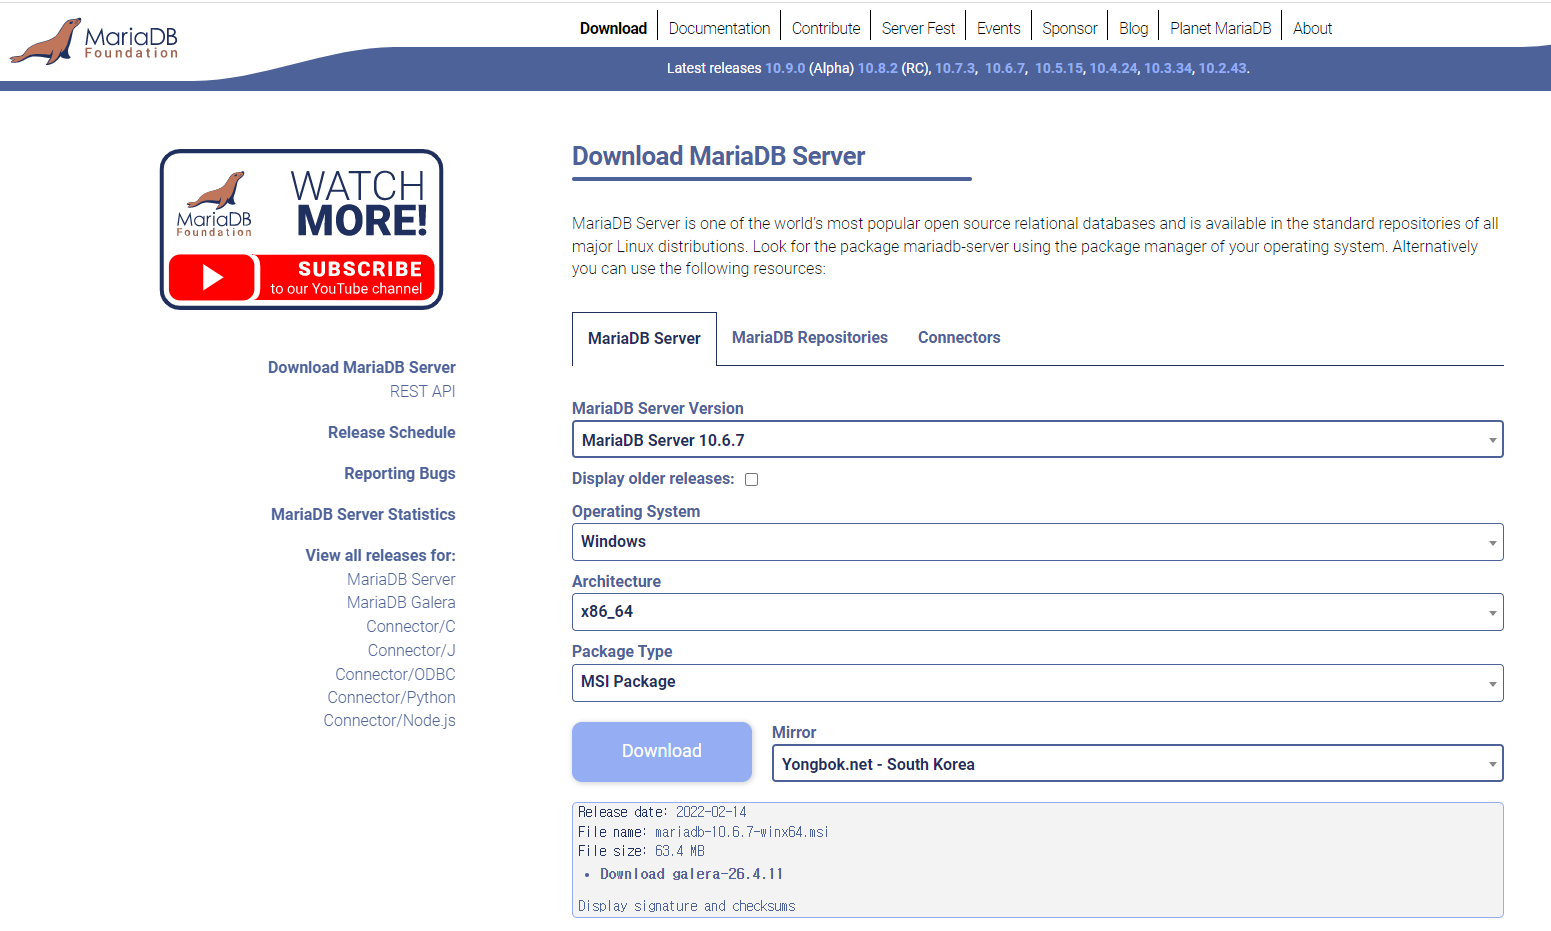
Task: Click Display signature and checksums
Action: [x=686, y=906]
